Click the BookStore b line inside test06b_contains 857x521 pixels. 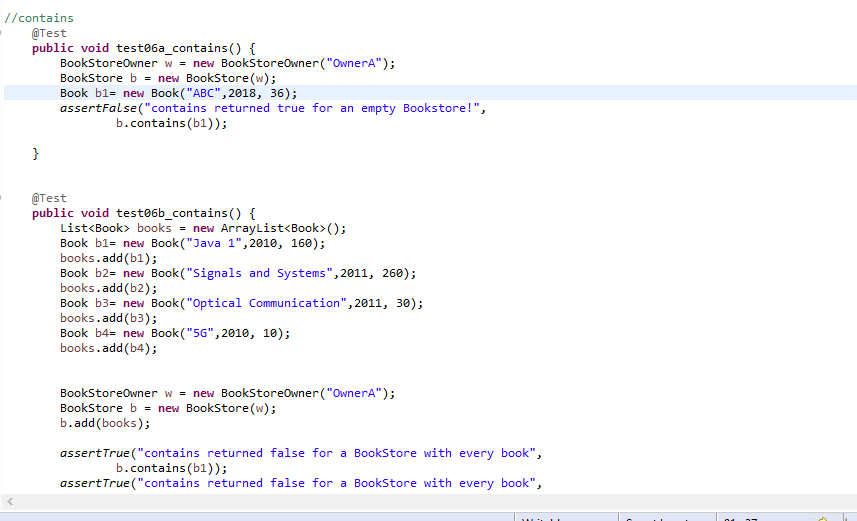(168, 408)
